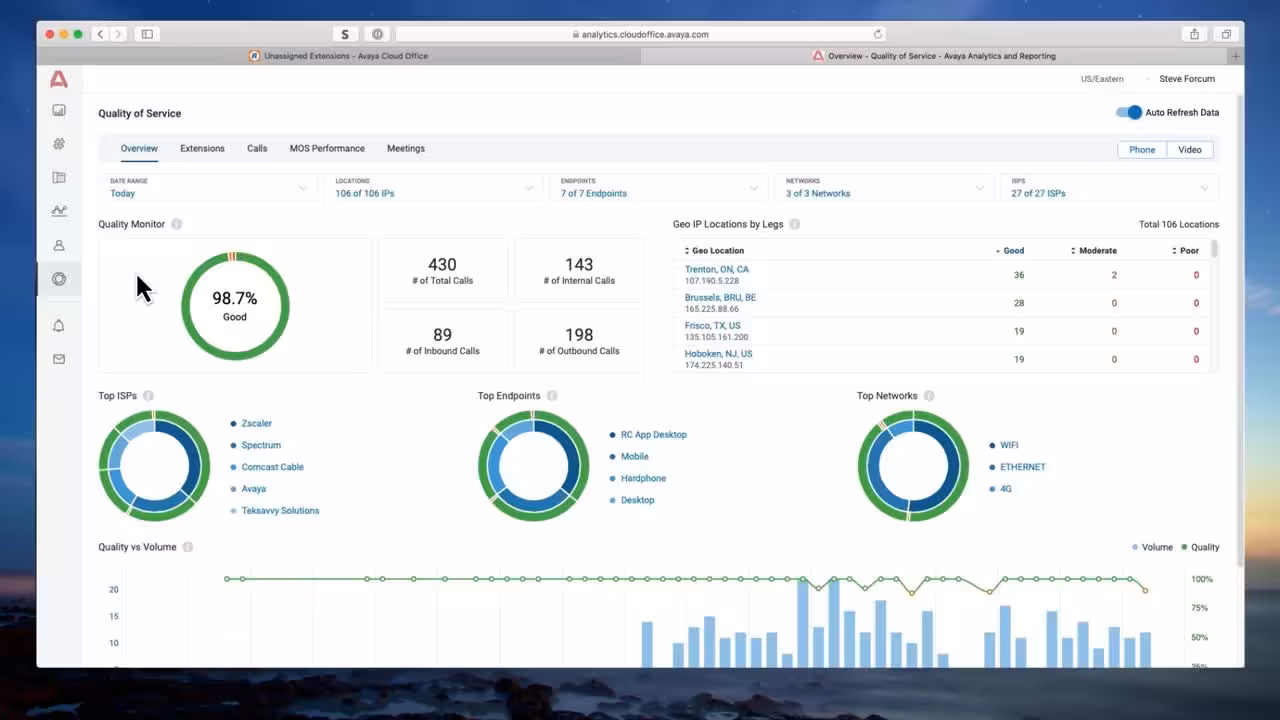Click the Avaya logo in sidebar
The height and width of the screenshot is (720, 1280).
[x=59, y=79]
